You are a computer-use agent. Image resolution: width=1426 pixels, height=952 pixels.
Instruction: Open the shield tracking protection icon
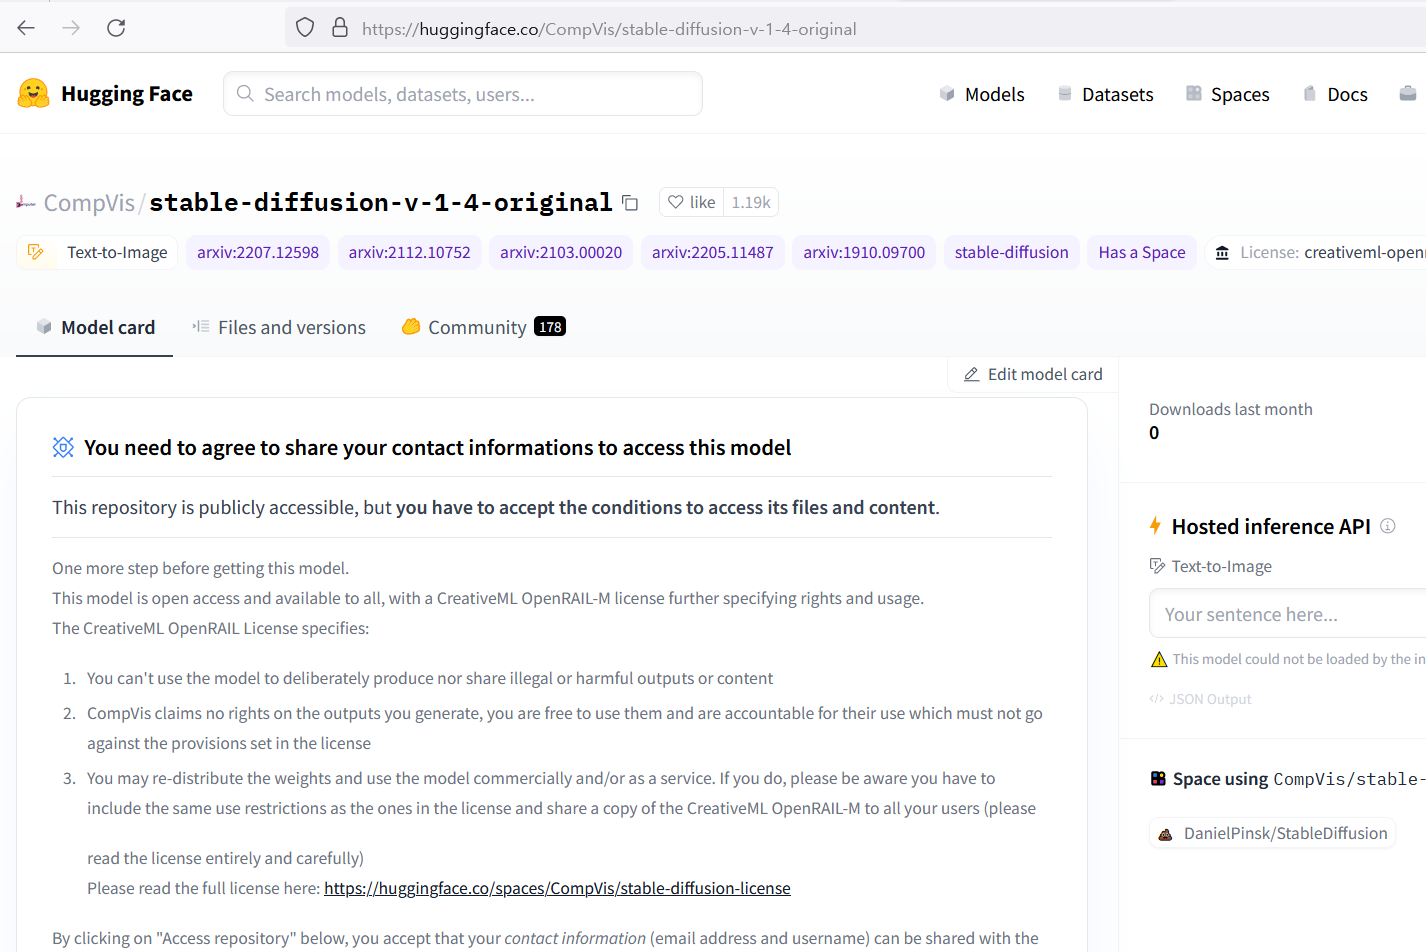305,28
